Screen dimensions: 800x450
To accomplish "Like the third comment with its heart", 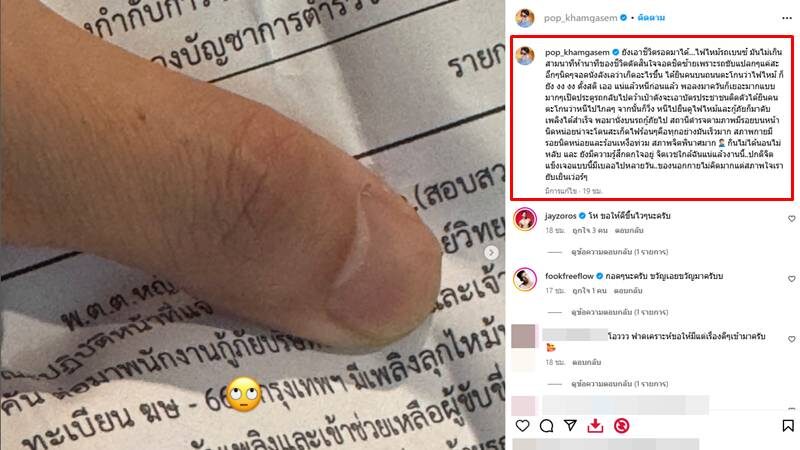I will (791, 339).
